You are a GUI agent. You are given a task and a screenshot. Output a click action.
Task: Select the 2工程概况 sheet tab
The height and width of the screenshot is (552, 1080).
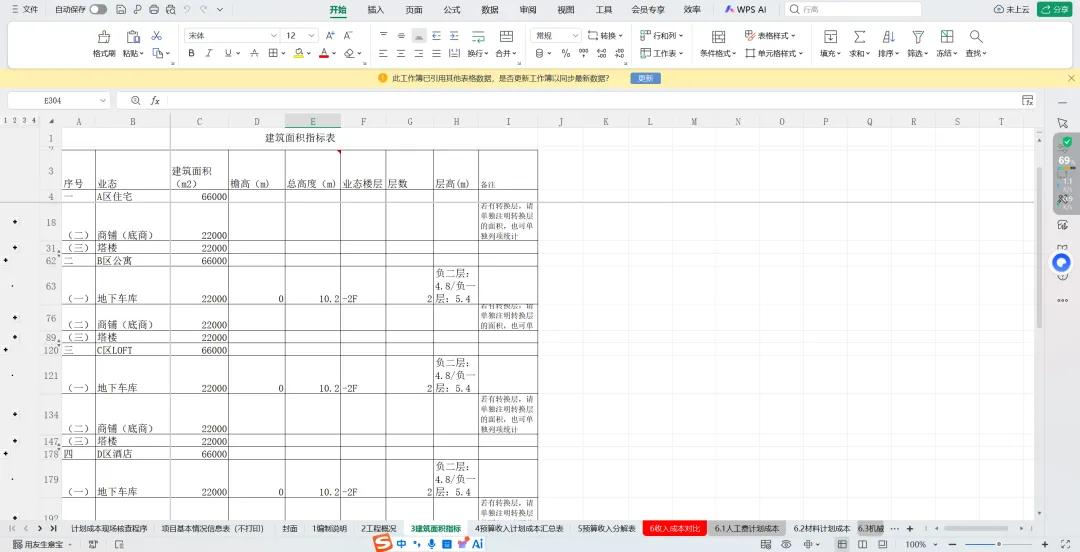click(379, 529)
